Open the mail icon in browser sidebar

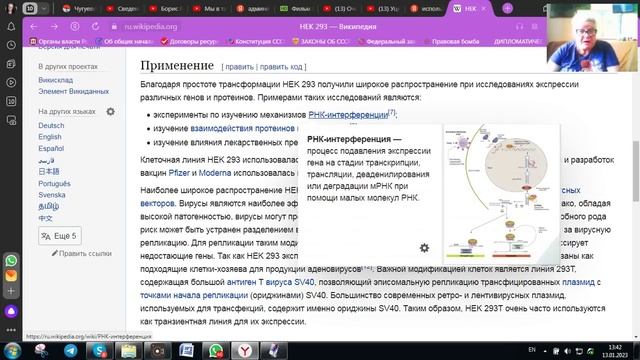(x=11, y=276)
